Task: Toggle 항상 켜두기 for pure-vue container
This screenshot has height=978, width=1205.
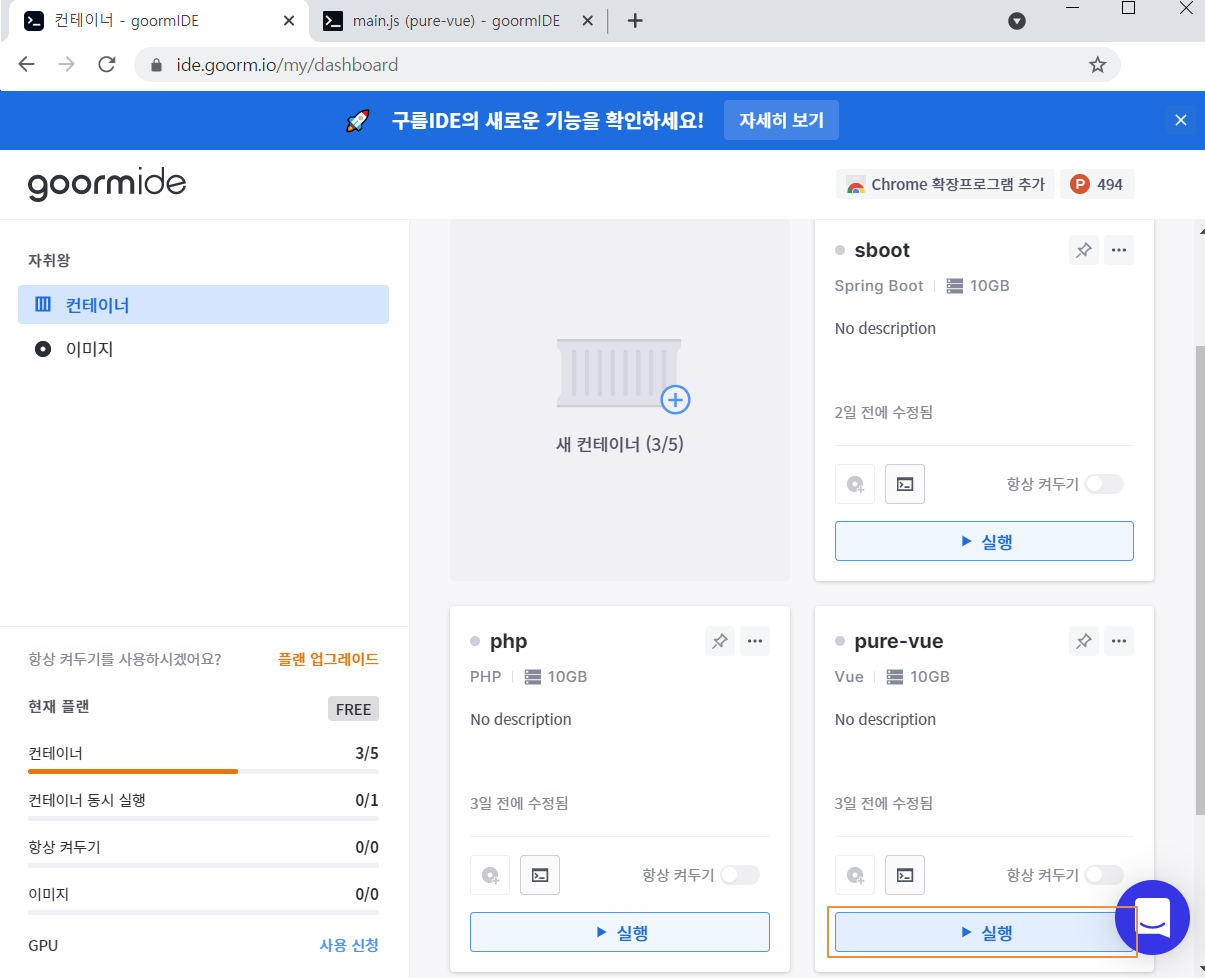Action: coord(1104,875)
